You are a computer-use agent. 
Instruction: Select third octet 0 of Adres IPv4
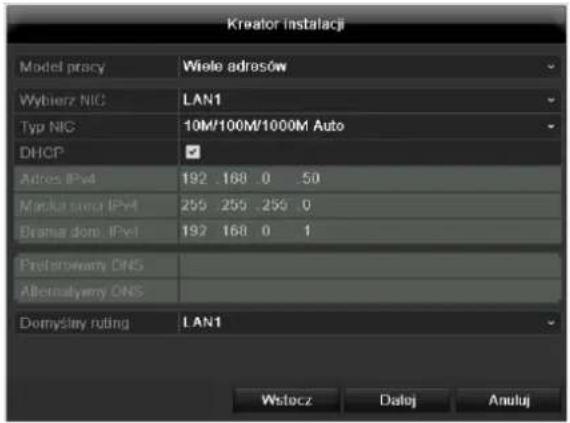point(266,178)
